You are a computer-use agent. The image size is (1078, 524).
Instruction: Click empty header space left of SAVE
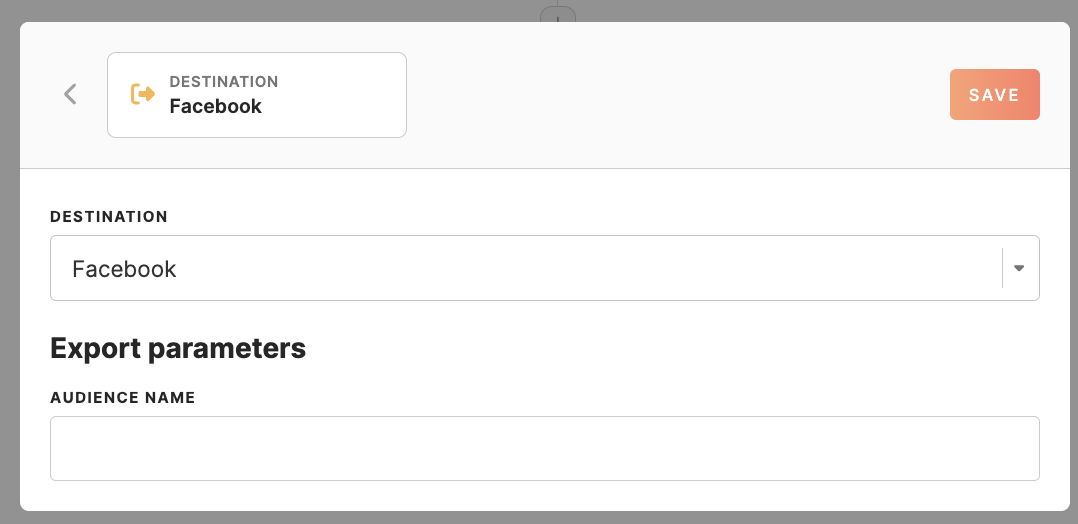tap(680, 94)
